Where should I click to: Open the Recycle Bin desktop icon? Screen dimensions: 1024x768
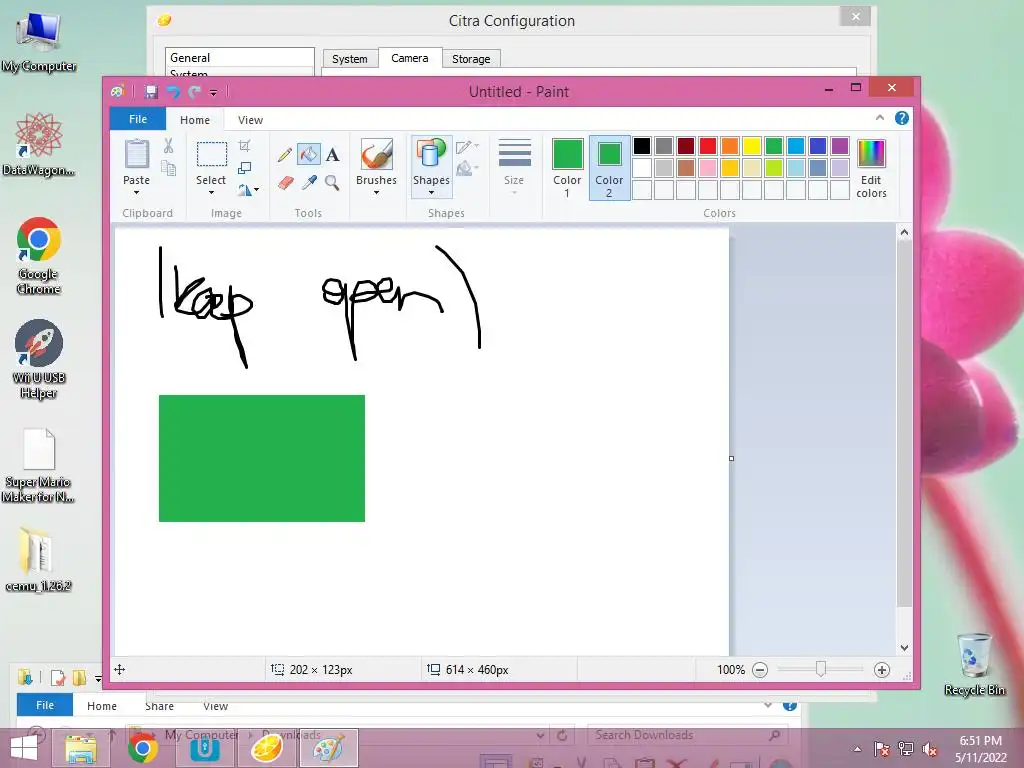(974, 664)
